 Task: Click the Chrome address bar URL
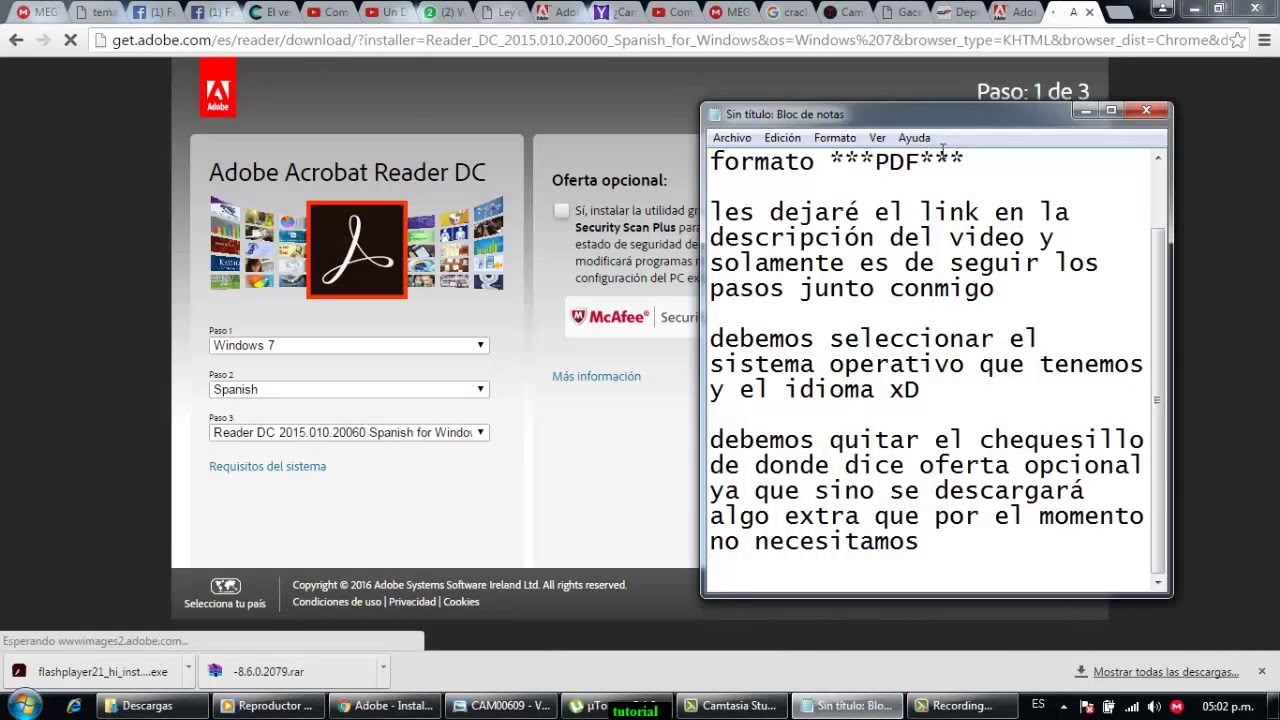(660, 40)
